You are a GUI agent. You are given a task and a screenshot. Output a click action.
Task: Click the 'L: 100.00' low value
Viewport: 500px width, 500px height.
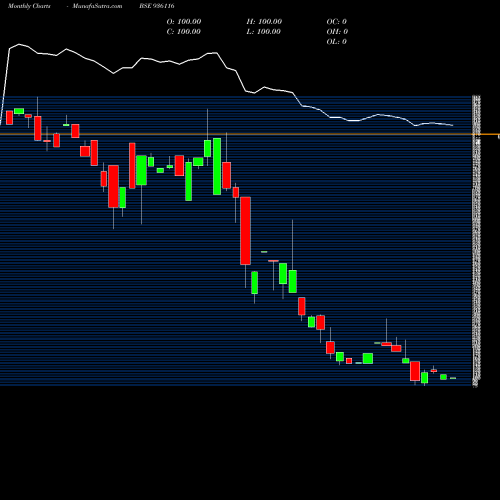(264, 32)
